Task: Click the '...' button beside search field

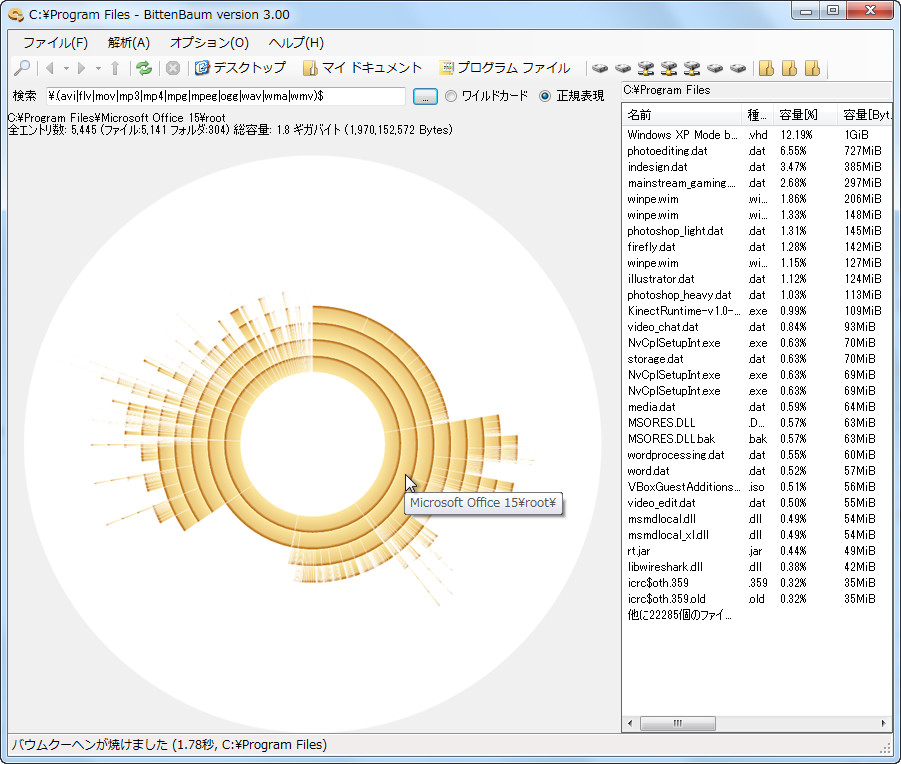Action: click(x=425, y=96)
